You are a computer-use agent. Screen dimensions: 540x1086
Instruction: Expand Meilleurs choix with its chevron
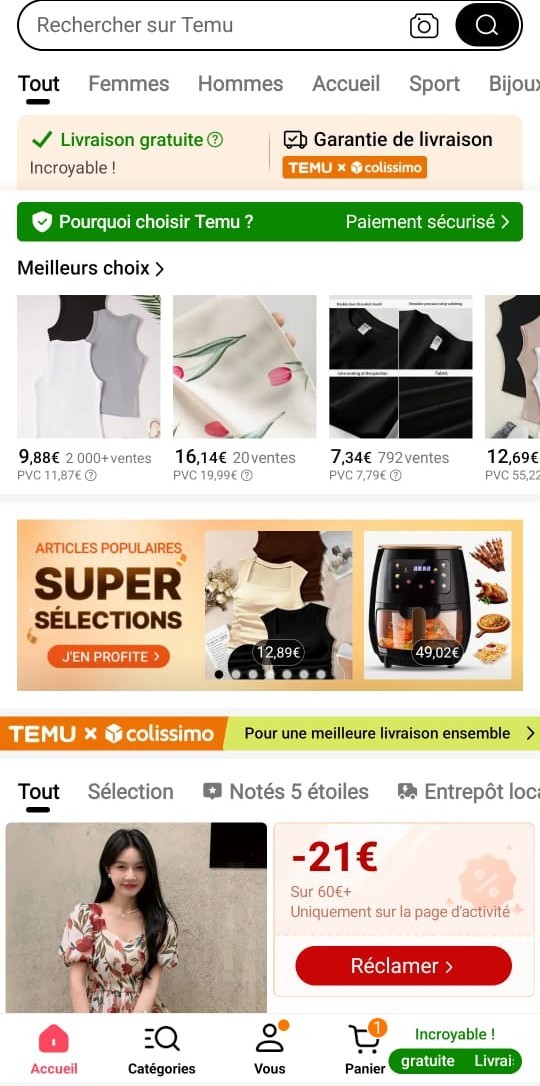[x=159, y=269]
